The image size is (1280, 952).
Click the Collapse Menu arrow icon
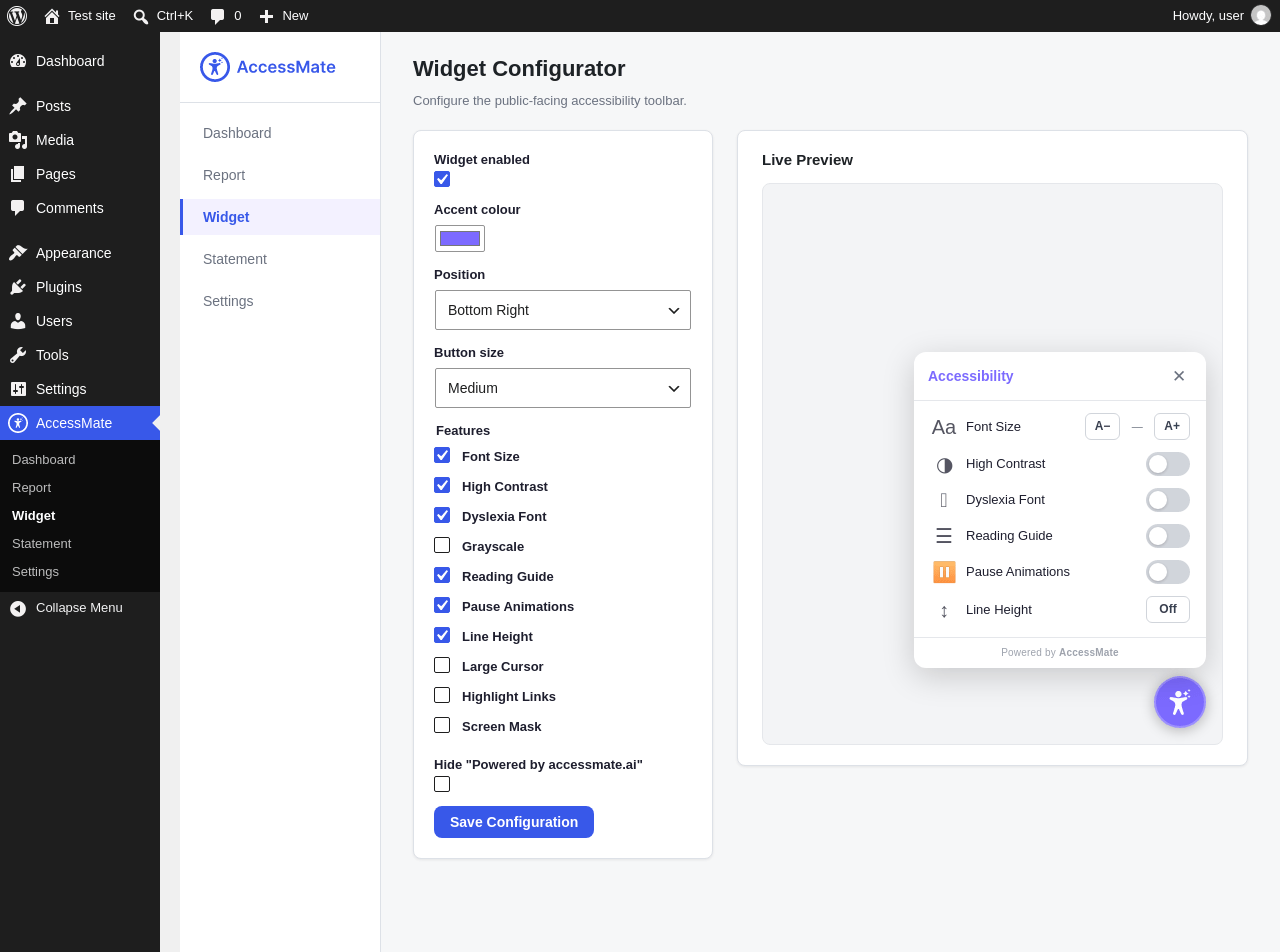click(18, 608)
